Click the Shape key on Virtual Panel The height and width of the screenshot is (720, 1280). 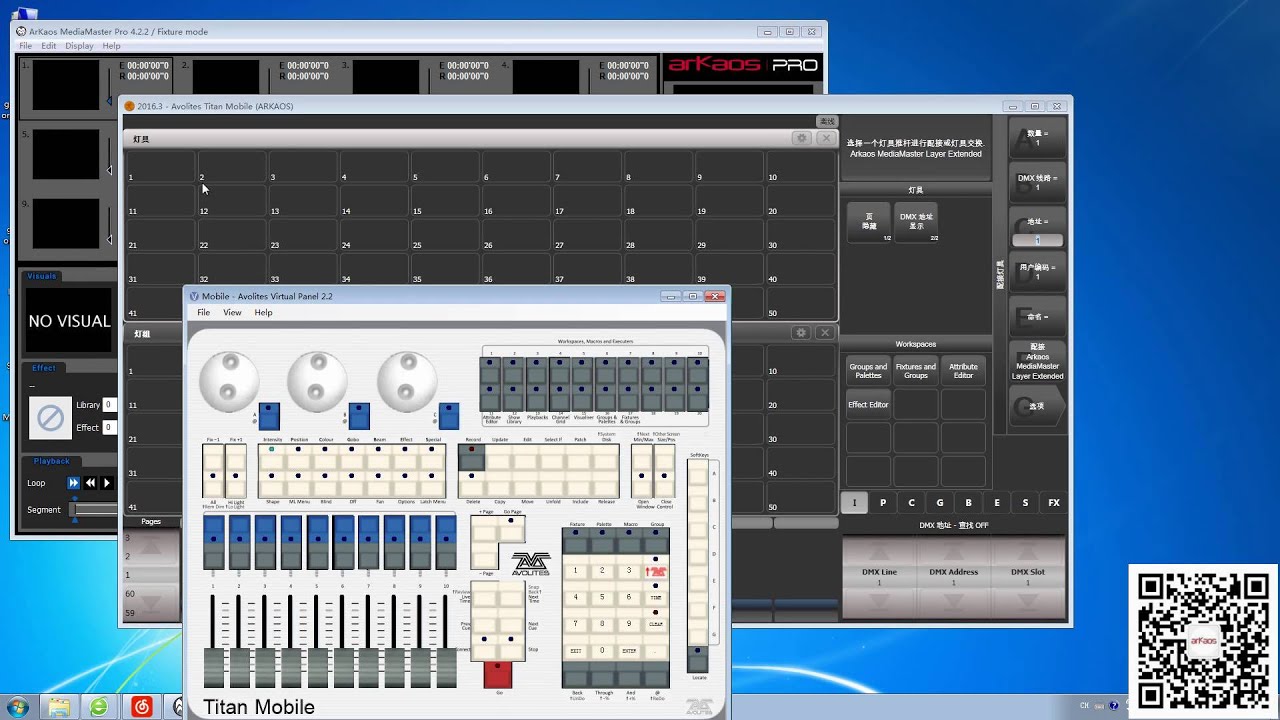click(x=271, y=483)
